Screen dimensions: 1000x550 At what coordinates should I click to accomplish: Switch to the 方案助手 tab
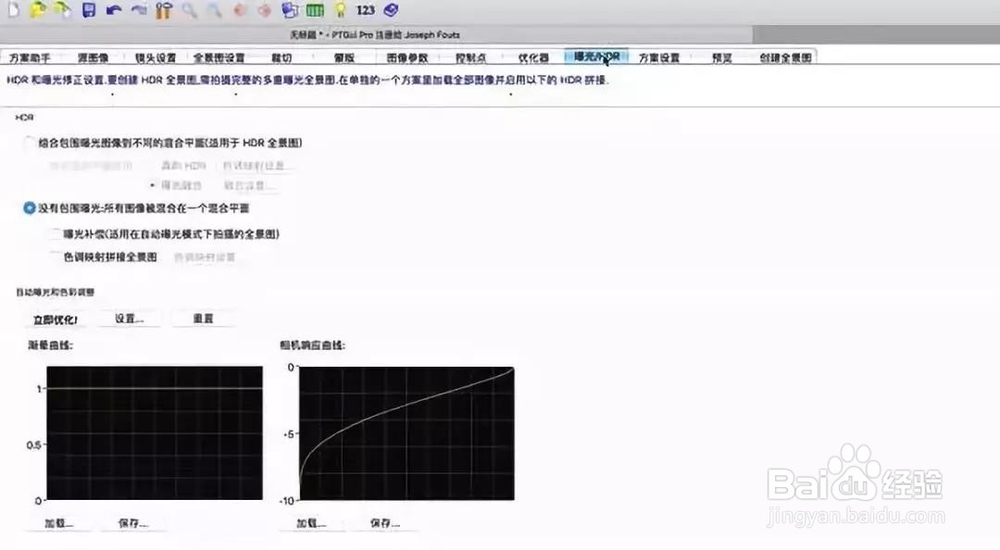point(29,57)
